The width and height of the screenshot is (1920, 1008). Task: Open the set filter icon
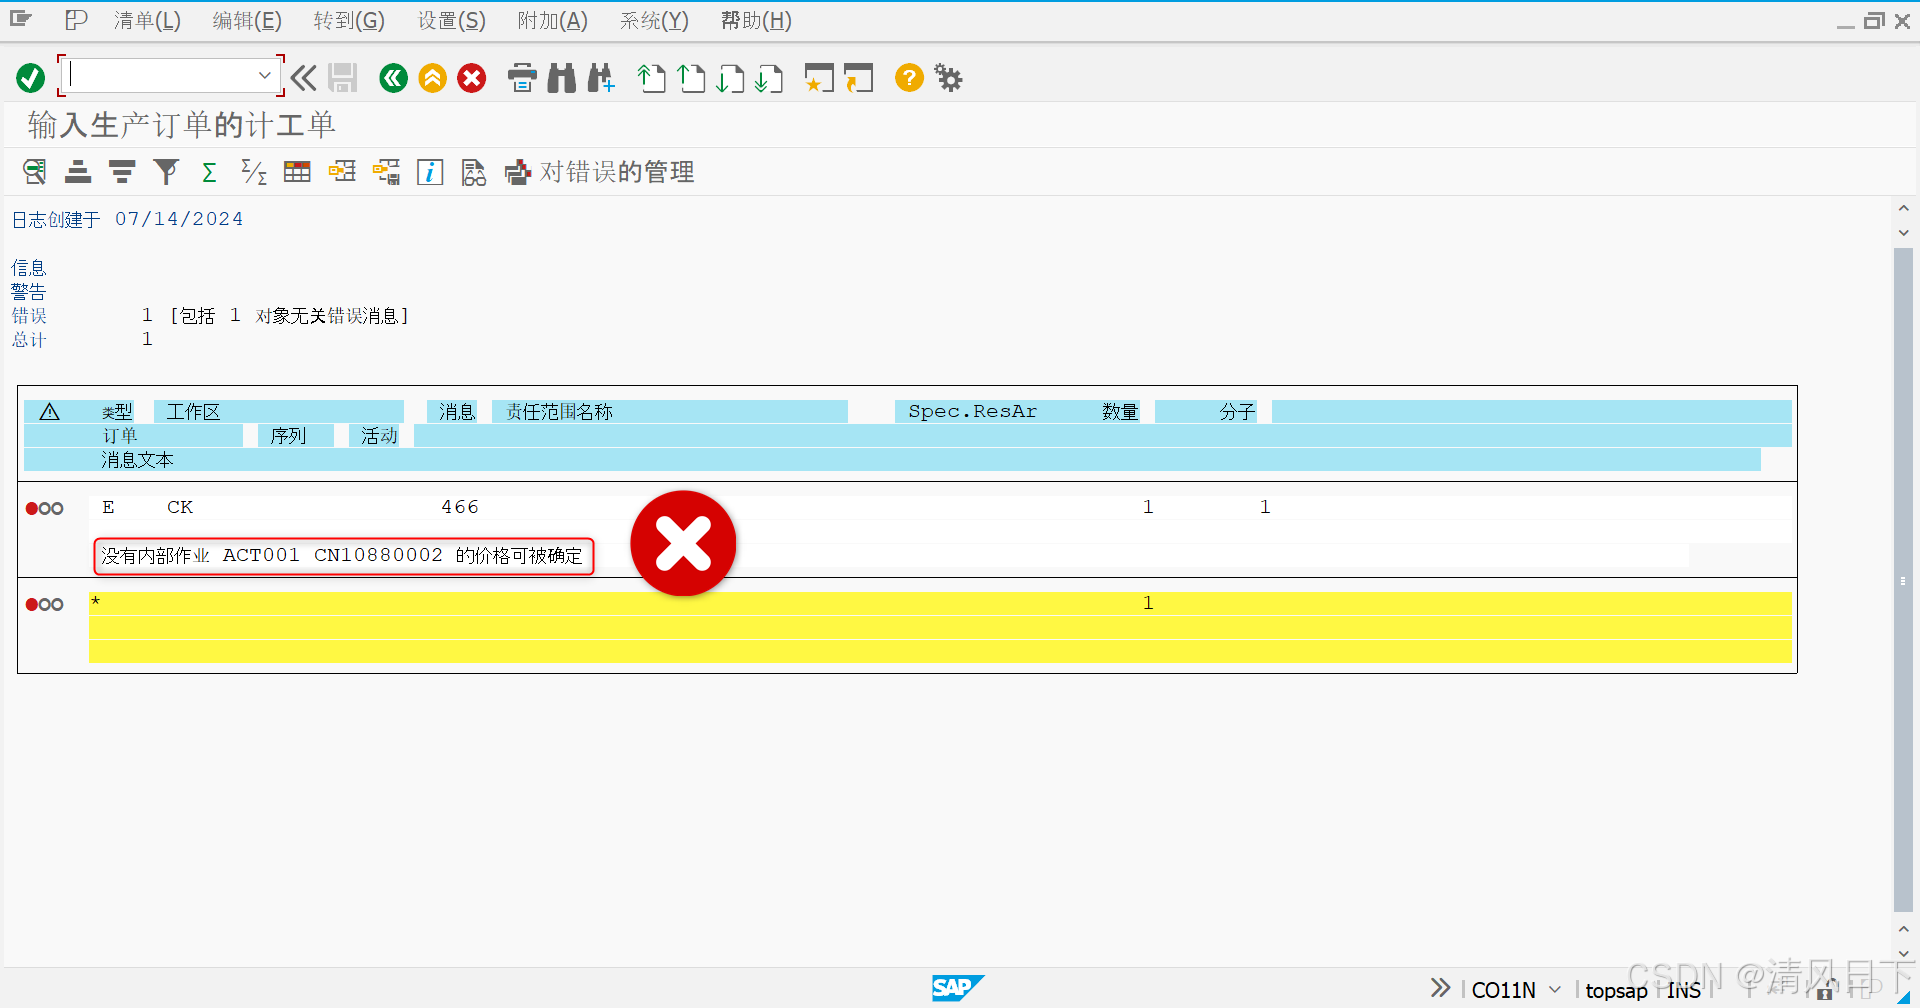click(166, 171)
